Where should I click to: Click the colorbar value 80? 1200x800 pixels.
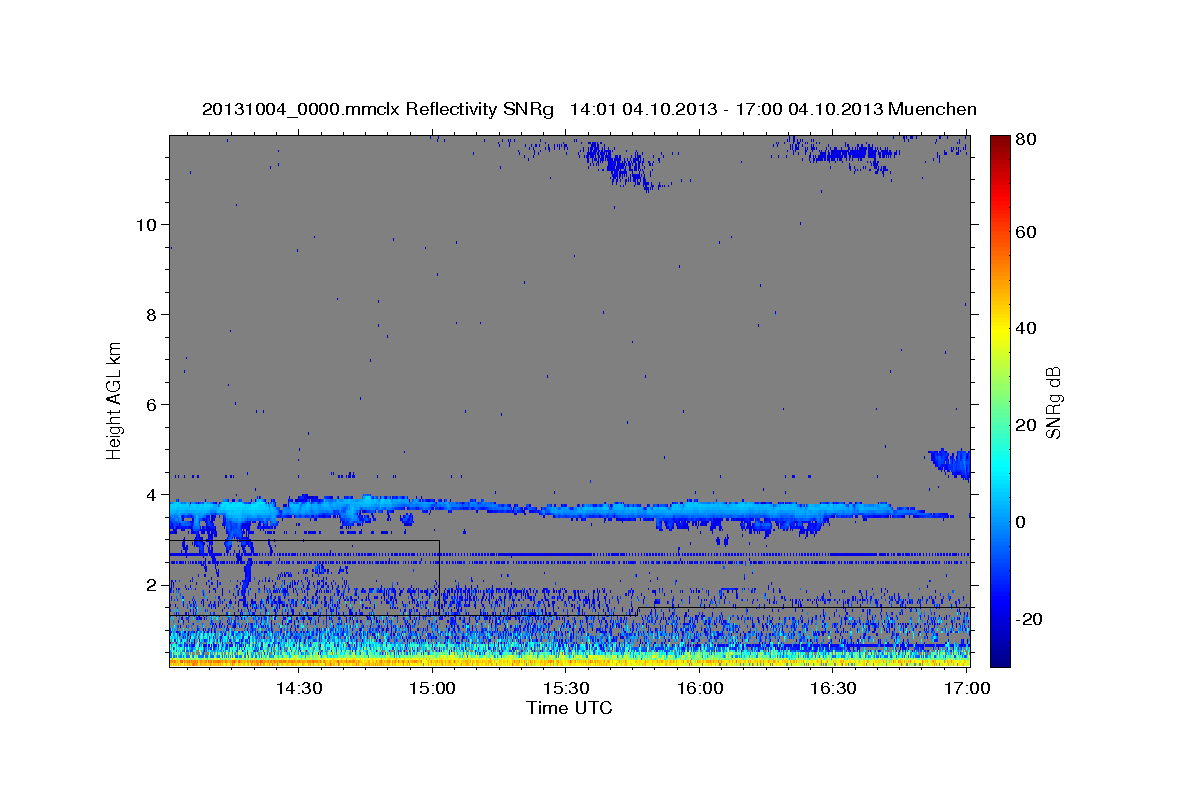point(1026,139)
